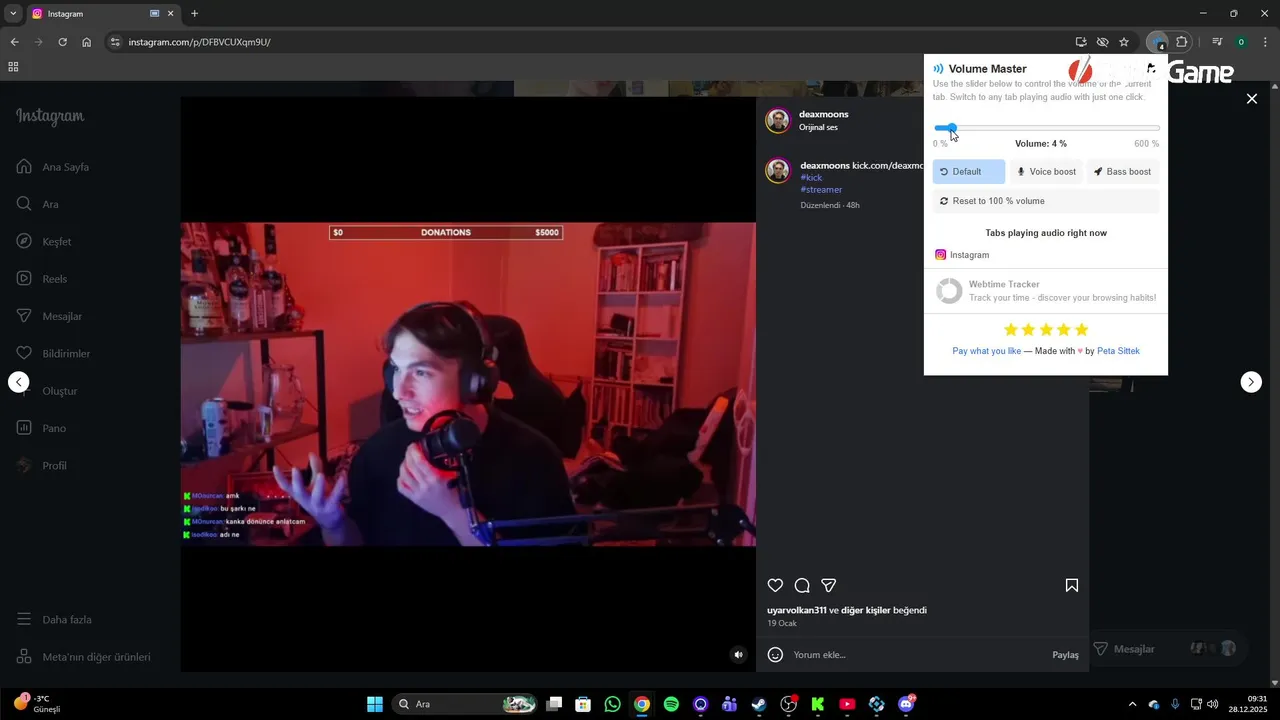This screenshot has width=1280, height=720.
Task: Show Bildirimler notifications
Action: (53, 353)
